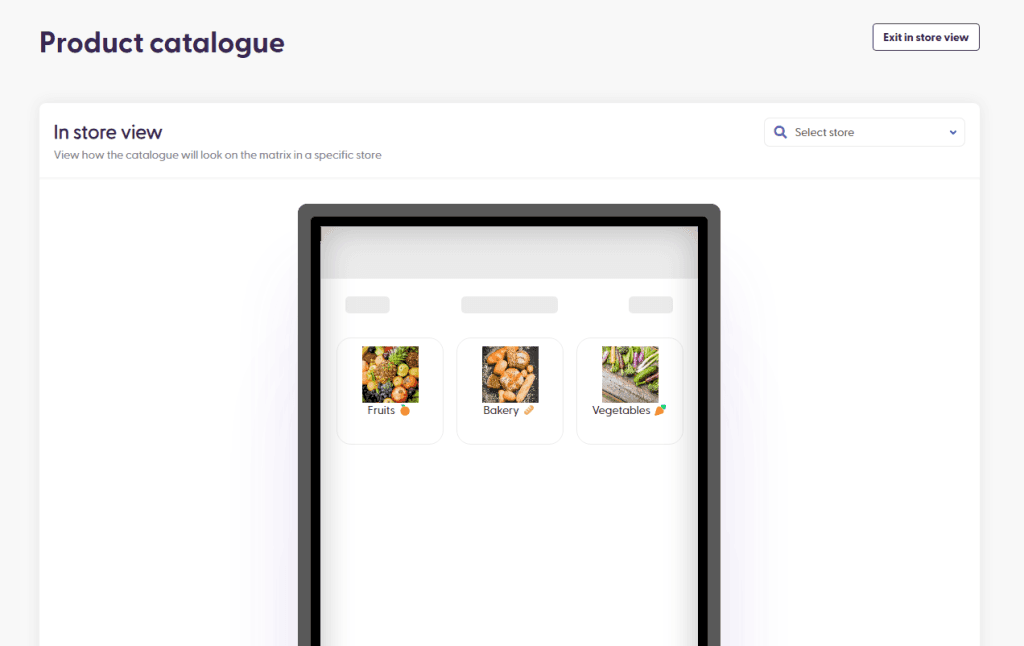Click the Vegetables label text

(621, 410)
